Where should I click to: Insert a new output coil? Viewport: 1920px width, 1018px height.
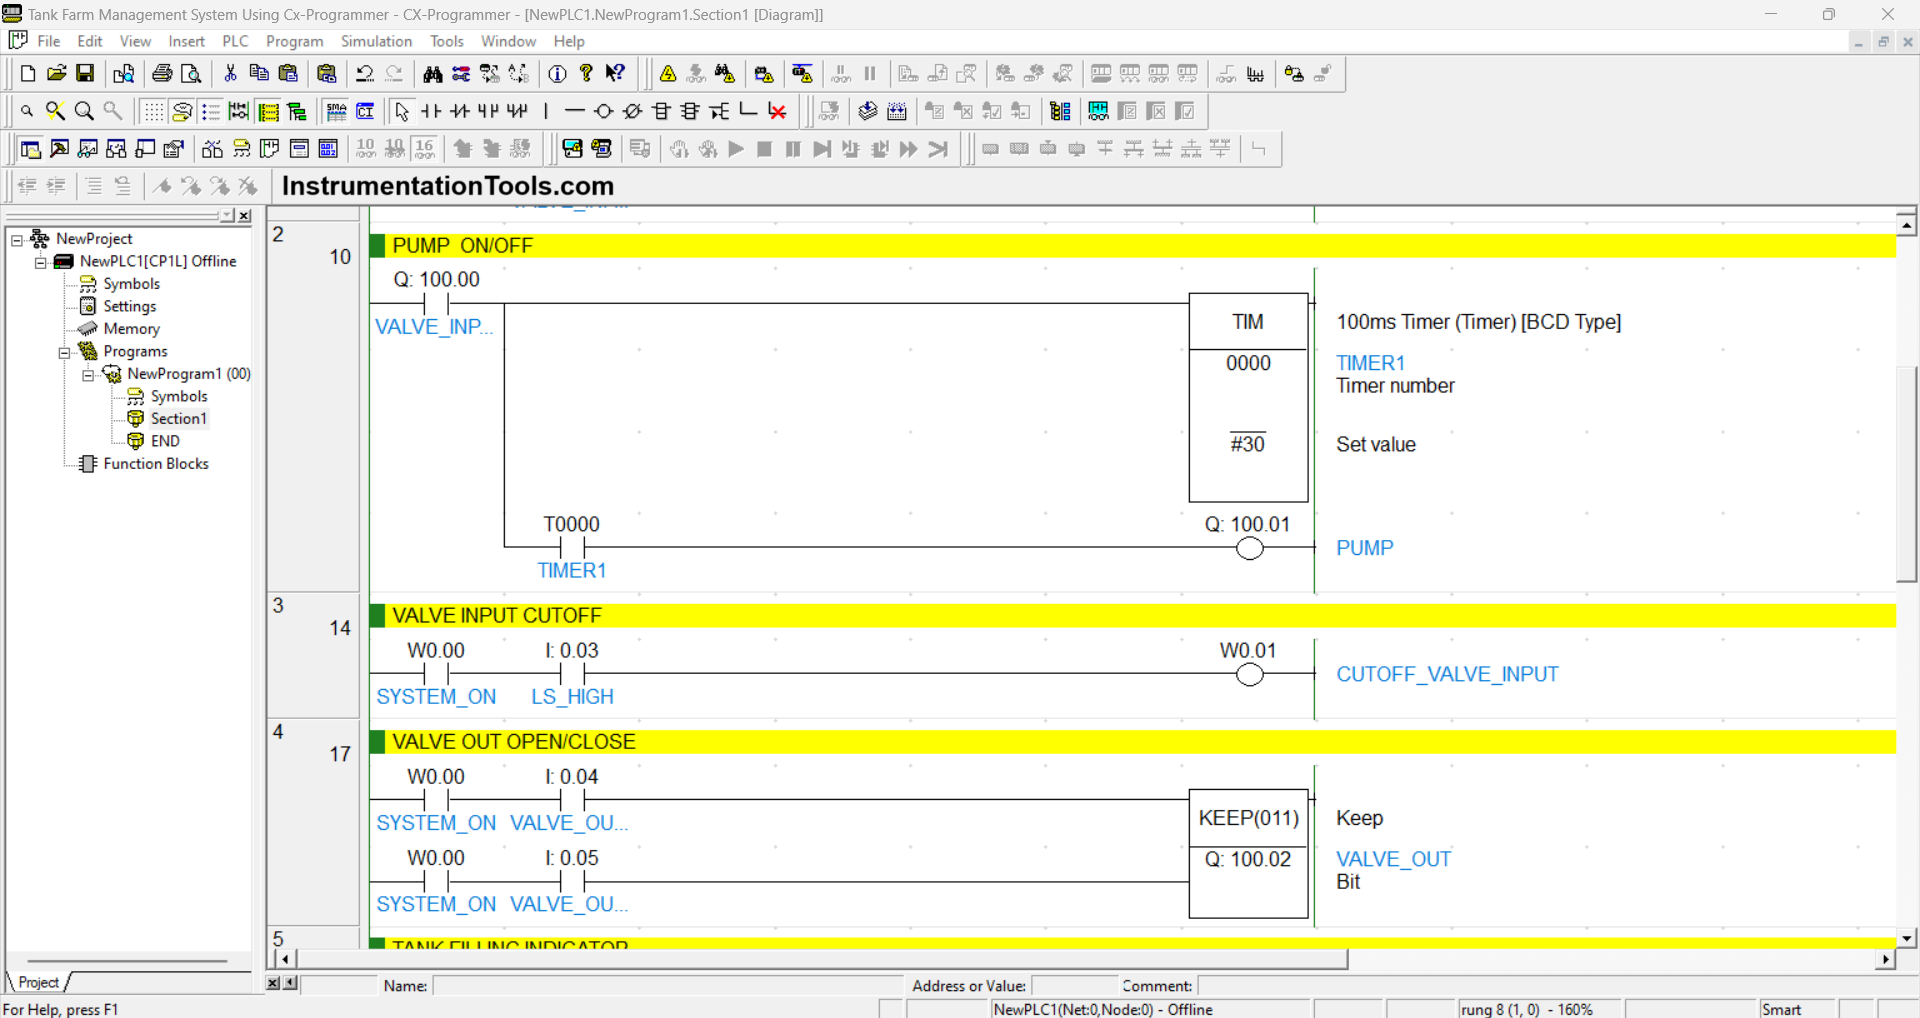tap(604, 111)
